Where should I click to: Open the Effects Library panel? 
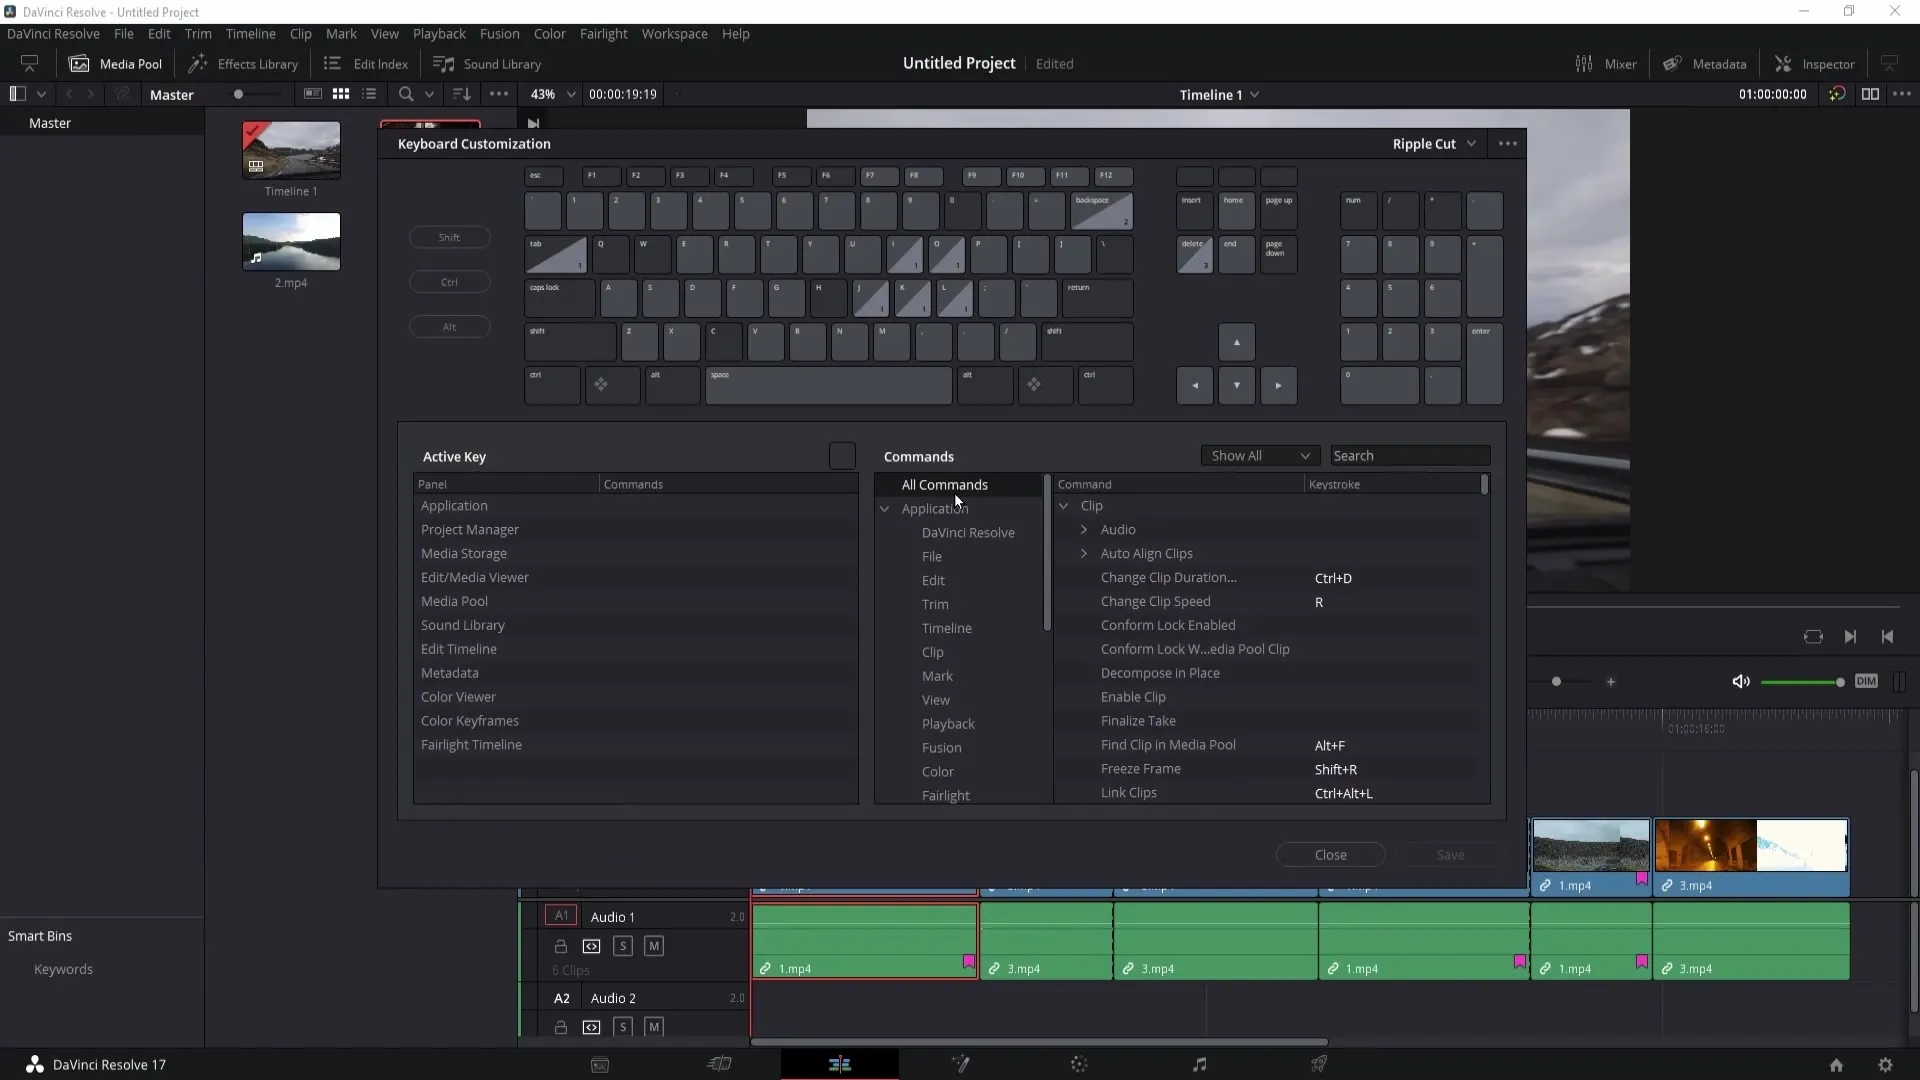tap(243, 63)
